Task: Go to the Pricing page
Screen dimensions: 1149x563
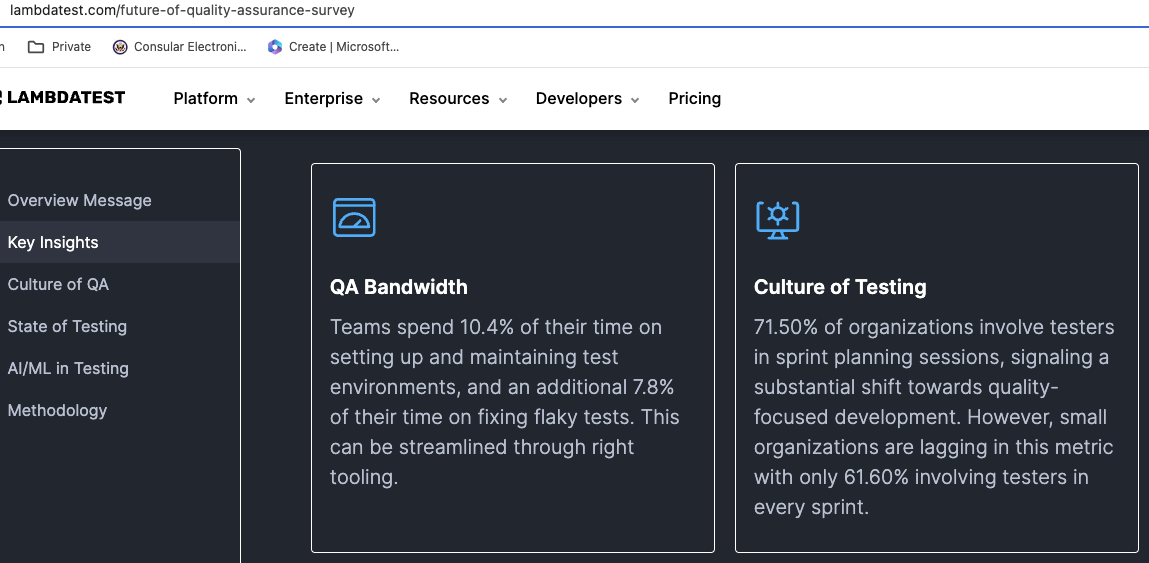Action: 694,99
